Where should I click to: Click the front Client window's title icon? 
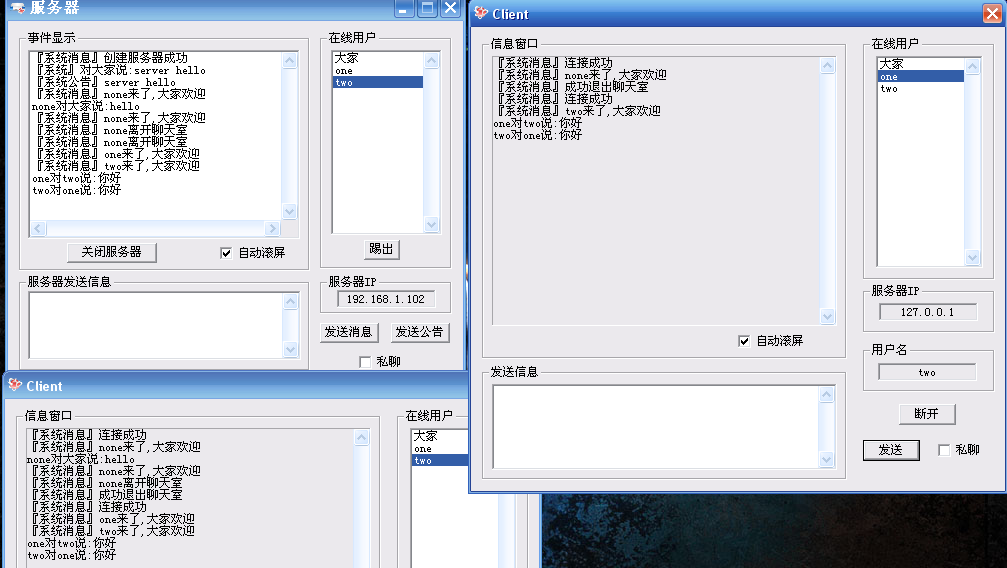(x=481, y=14)
